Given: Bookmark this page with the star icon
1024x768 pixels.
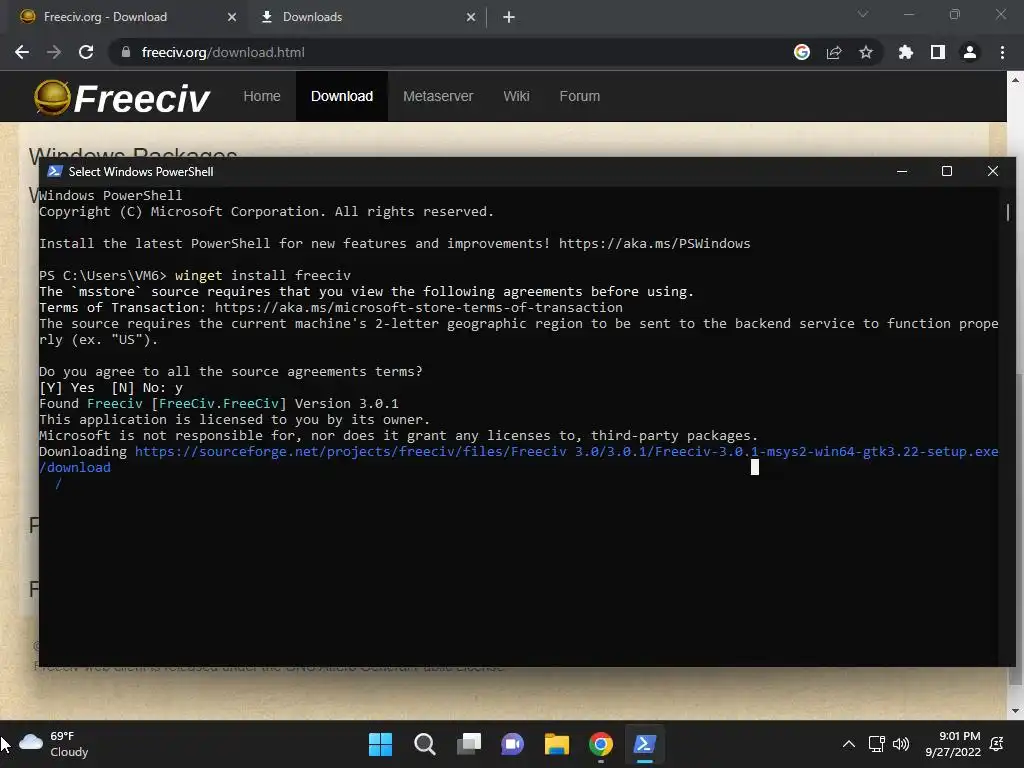Looking at the screenshot, I should tap(866, 52).
